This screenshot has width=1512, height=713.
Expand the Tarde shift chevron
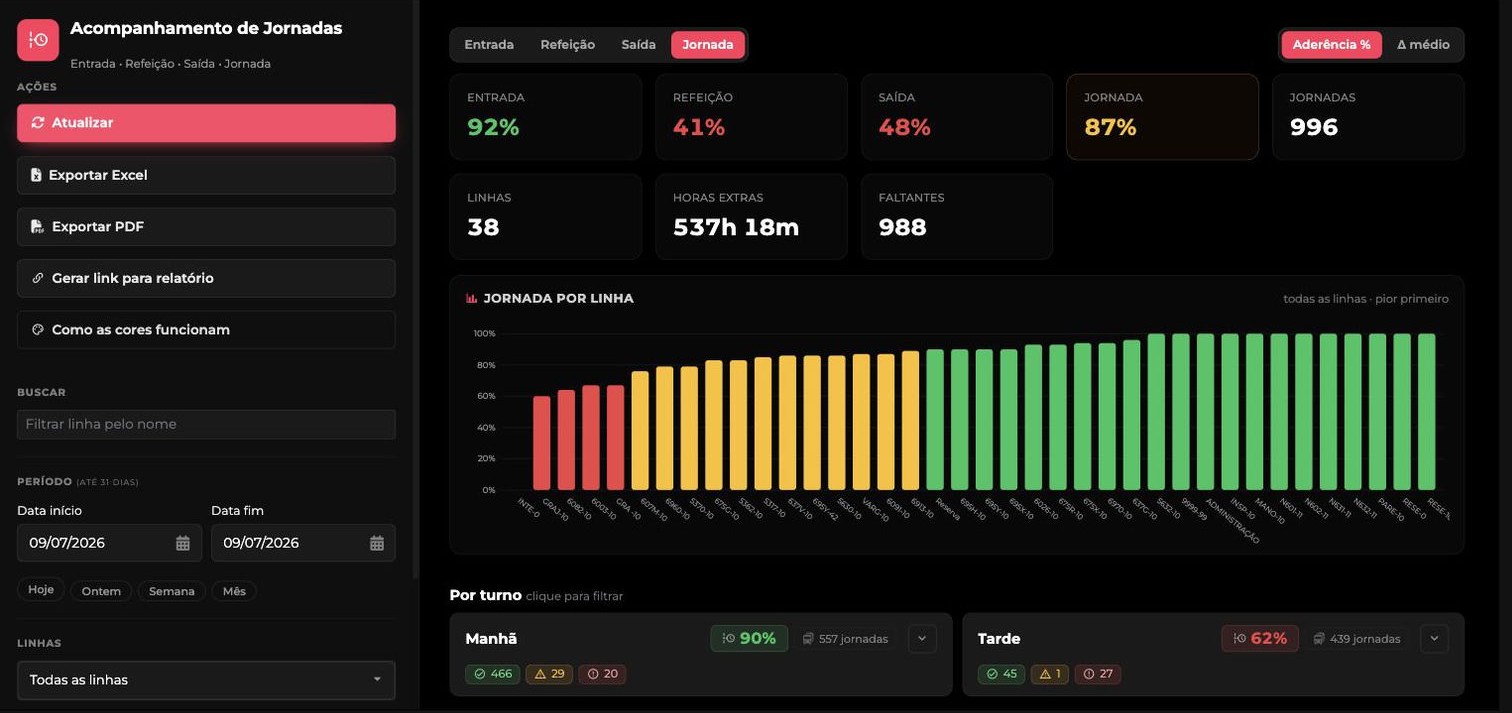[x=1434, y=639]
